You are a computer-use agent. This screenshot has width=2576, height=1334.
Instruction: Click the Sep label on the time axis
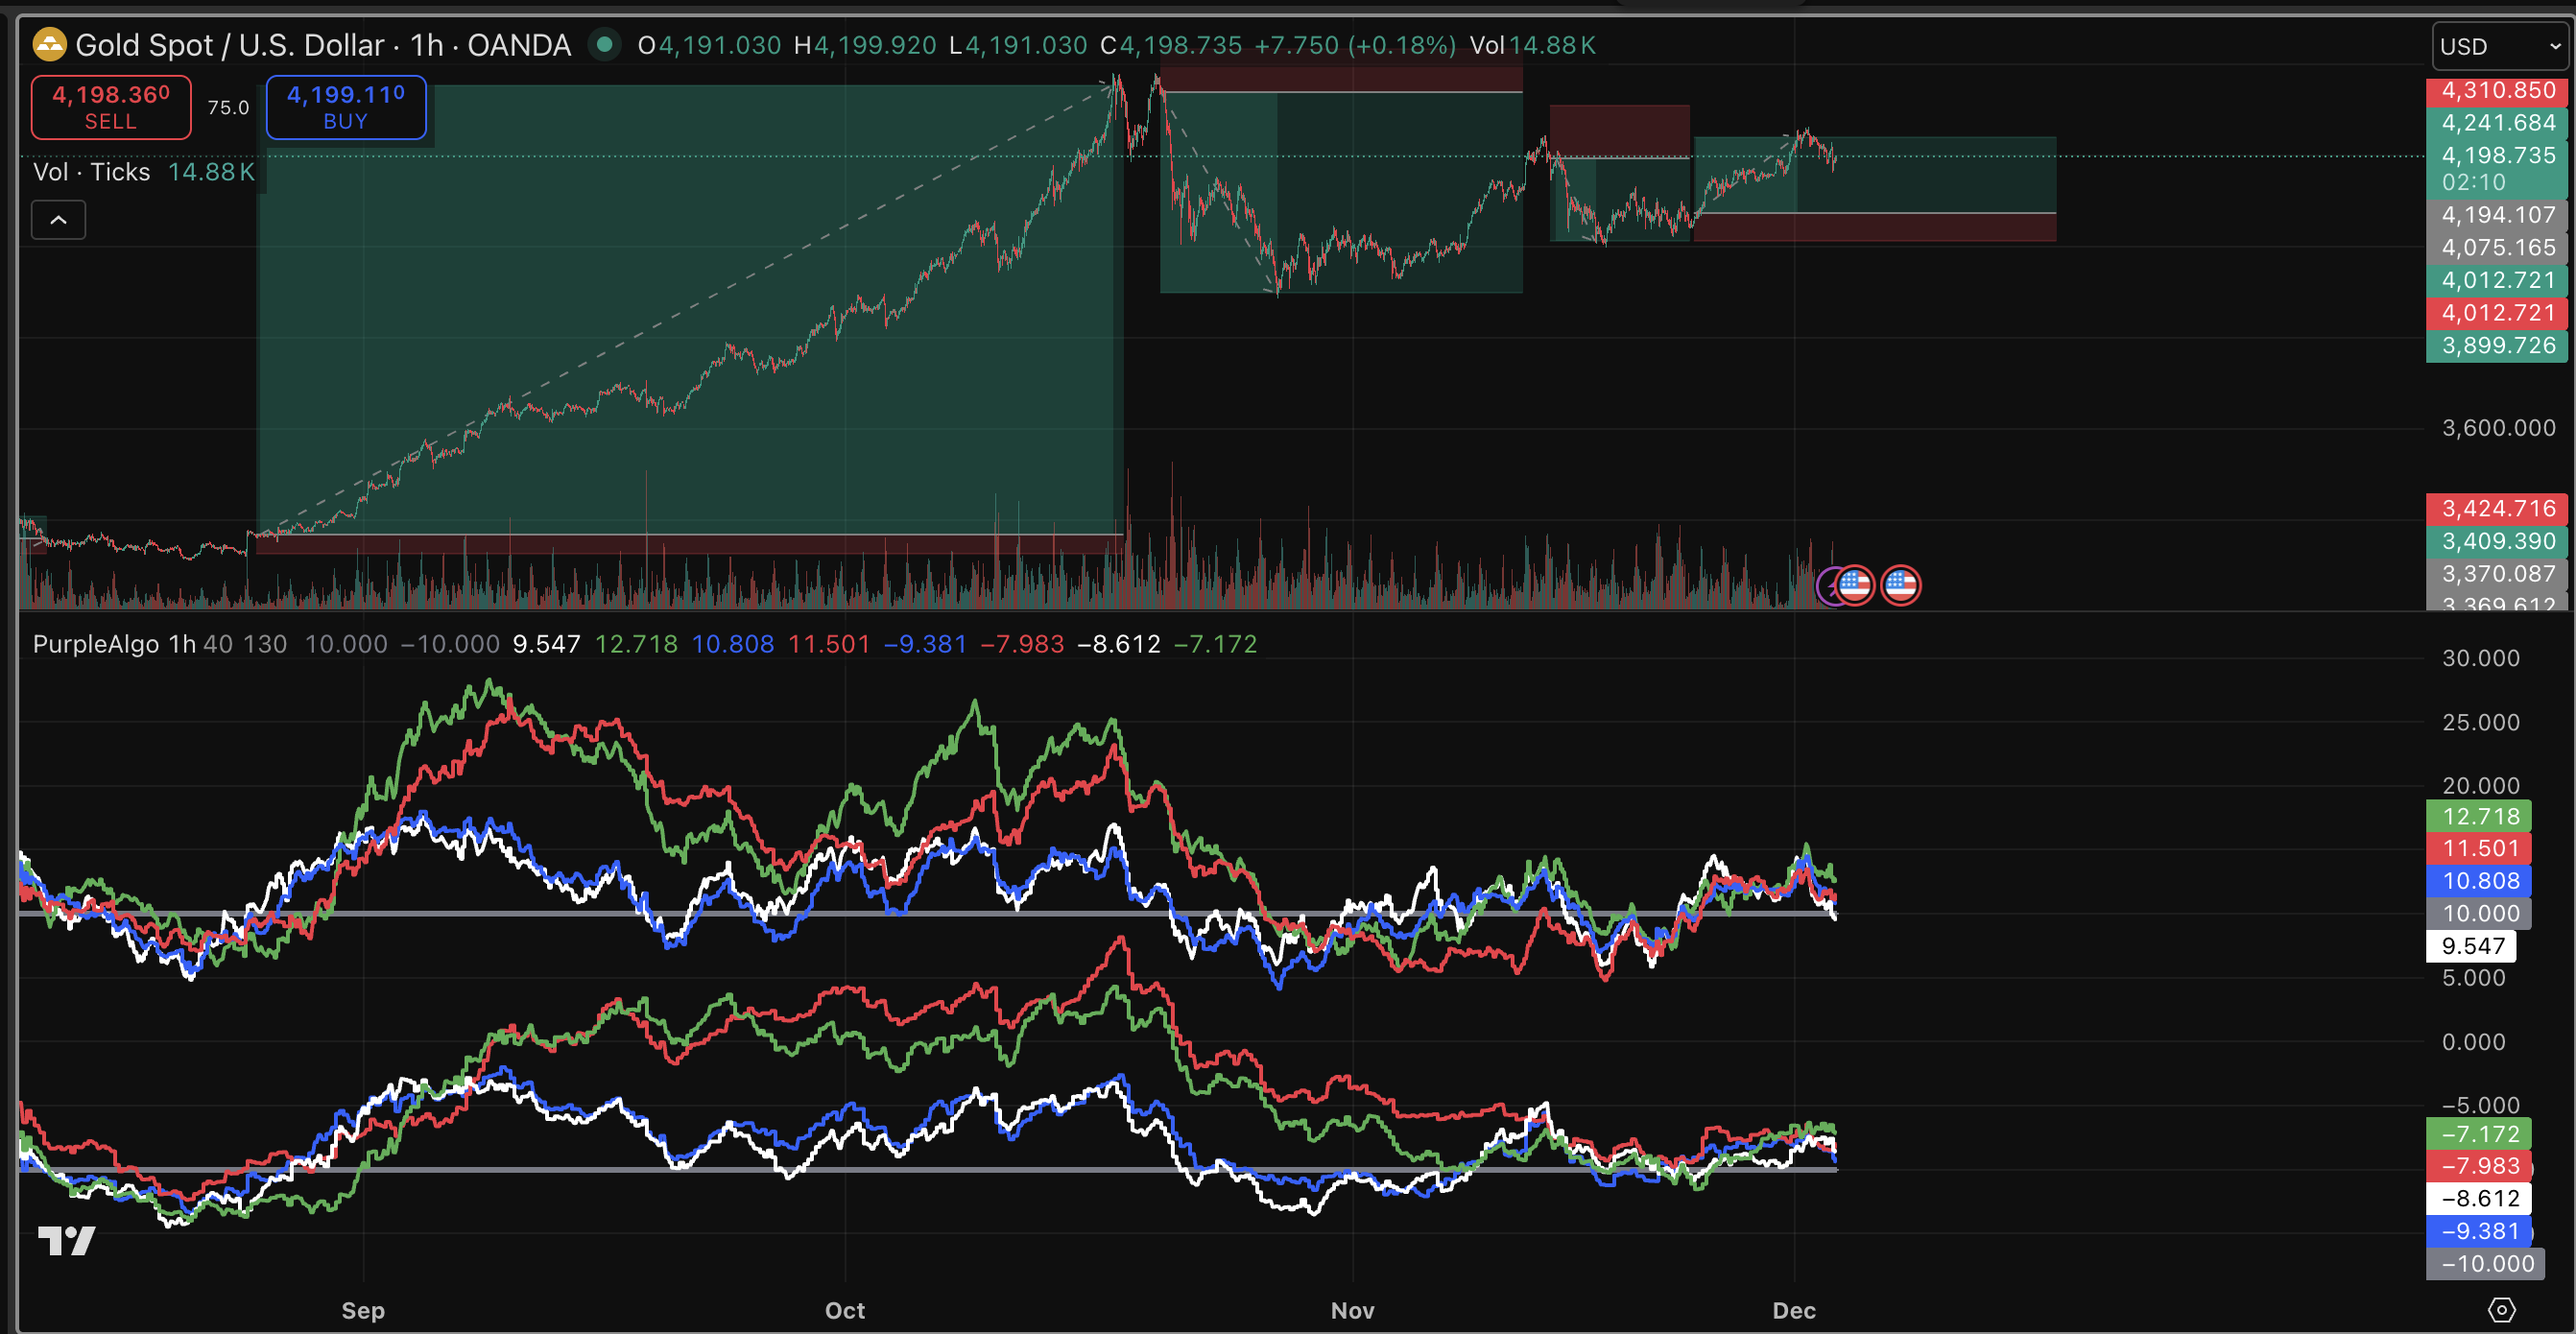coord(362,1310)
